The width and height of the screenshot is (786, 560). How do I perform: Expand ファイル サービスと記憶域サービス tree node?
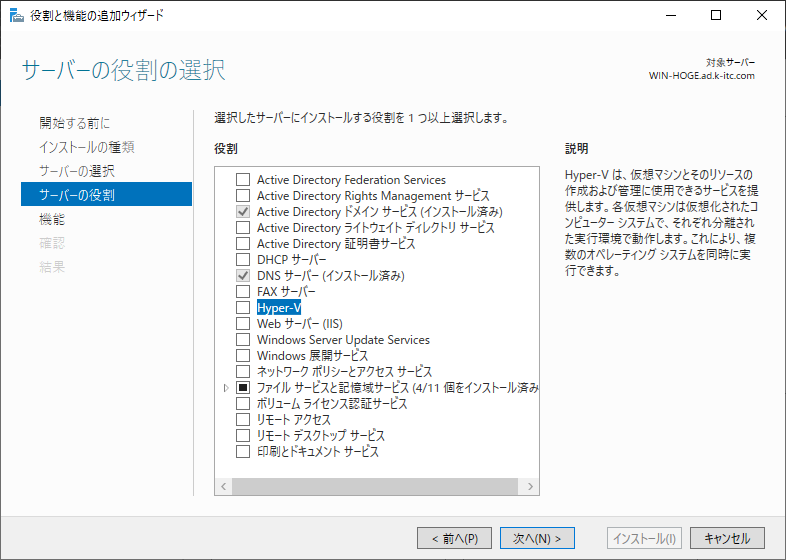tap(226, 388)
